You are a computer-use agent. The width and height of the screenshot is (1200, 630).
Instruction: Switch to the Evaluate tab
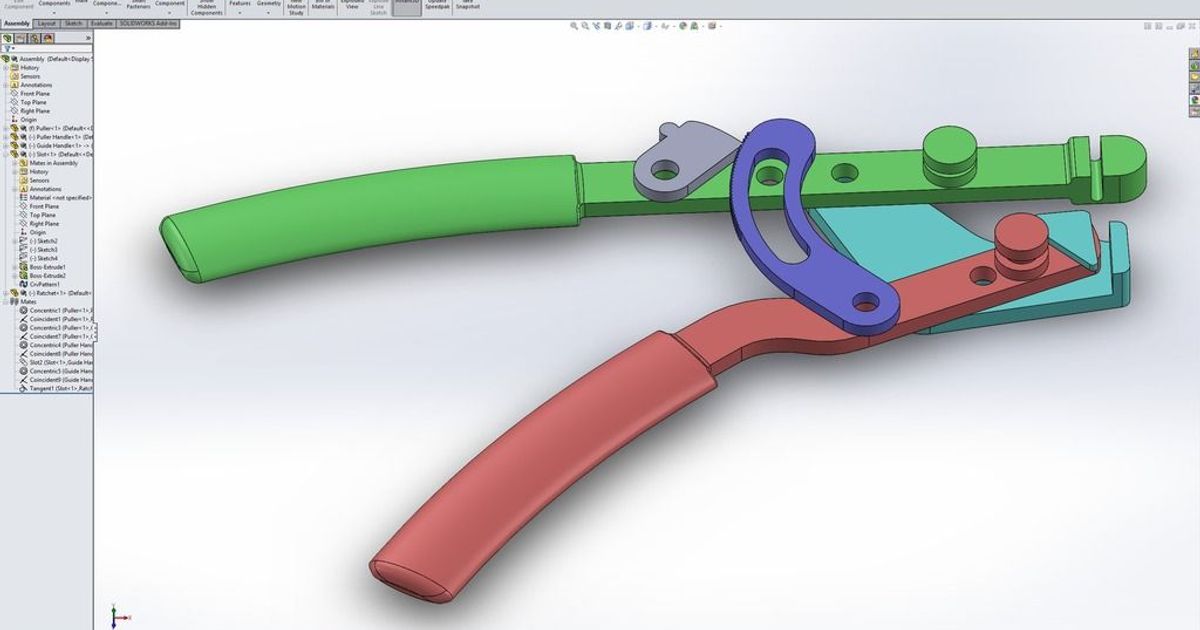[x=102, y=23]
